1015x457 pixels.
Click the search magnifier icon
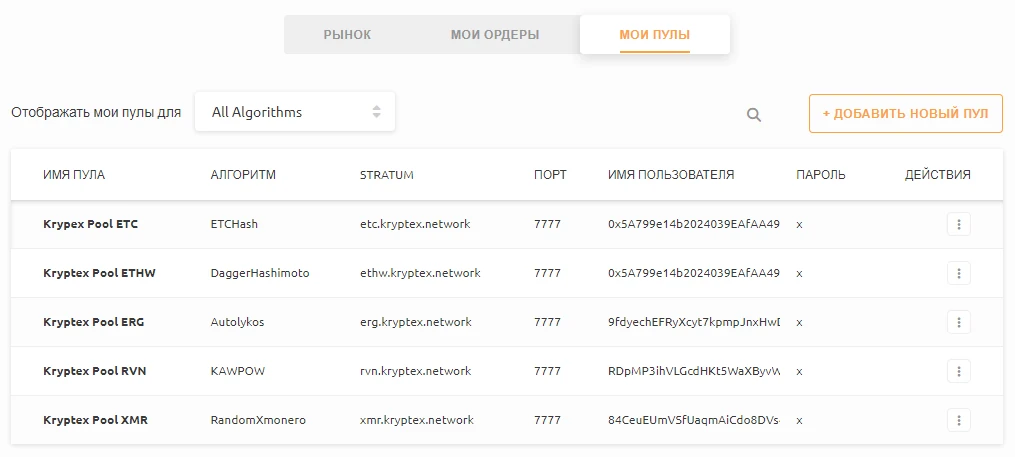(x=754, y=115)
